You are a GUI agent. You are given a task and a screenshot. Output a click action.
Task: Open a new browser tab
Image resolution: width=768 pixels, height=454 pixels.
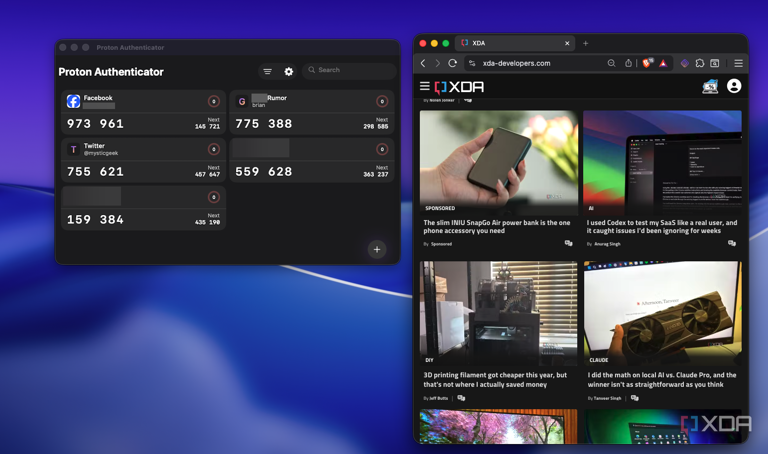pyautogui.click(x=585, y=43)
